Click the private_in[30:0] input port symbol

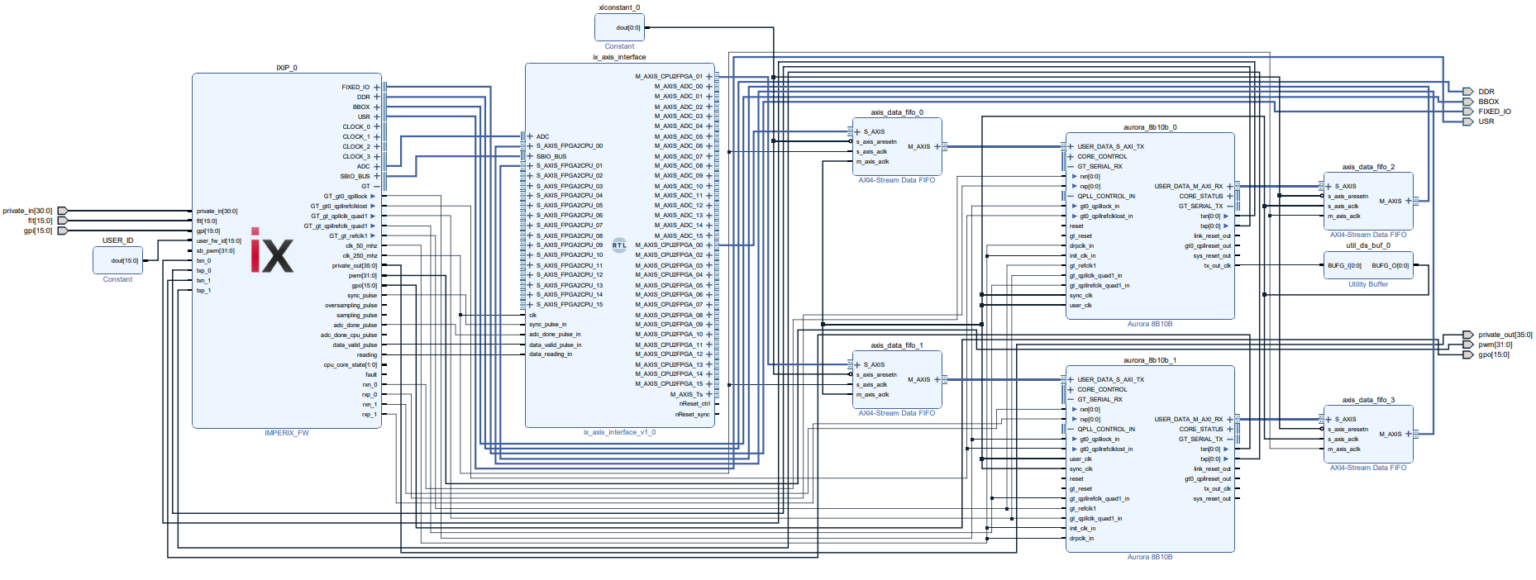(63, 211)
